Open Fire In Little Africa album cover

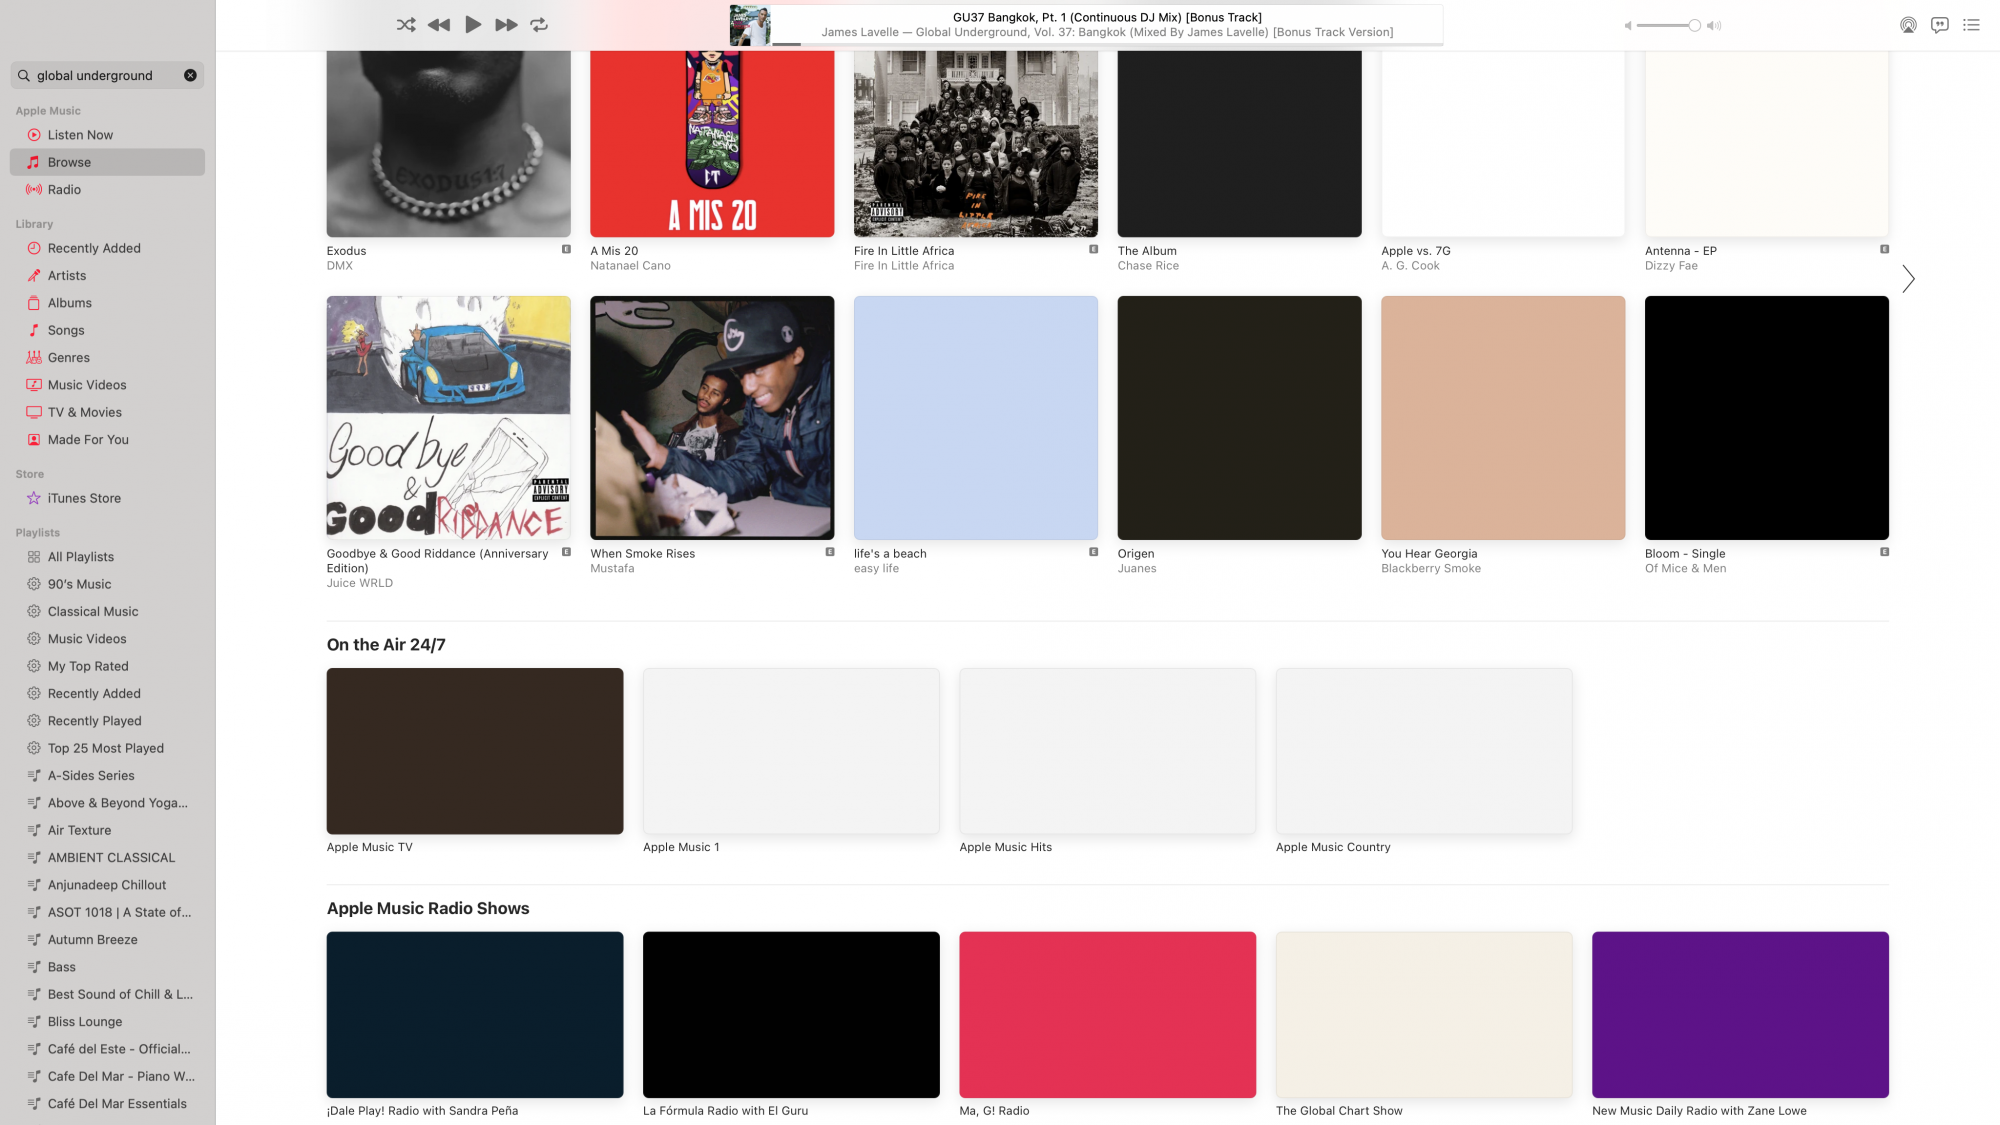[976, 144]
